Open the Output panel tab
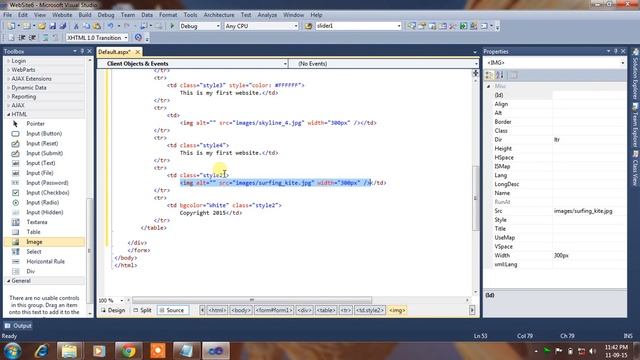Screen dimensions: 640x360 18,326
